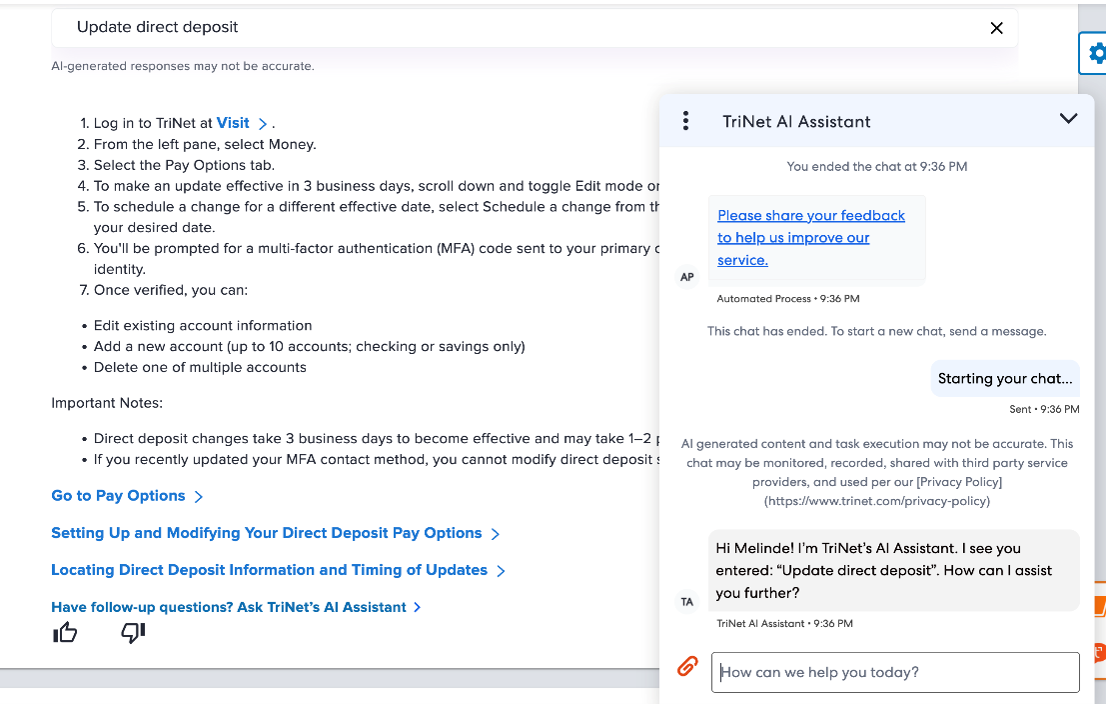Click the Important Notes heading
1106x704 pixels.
107,403
